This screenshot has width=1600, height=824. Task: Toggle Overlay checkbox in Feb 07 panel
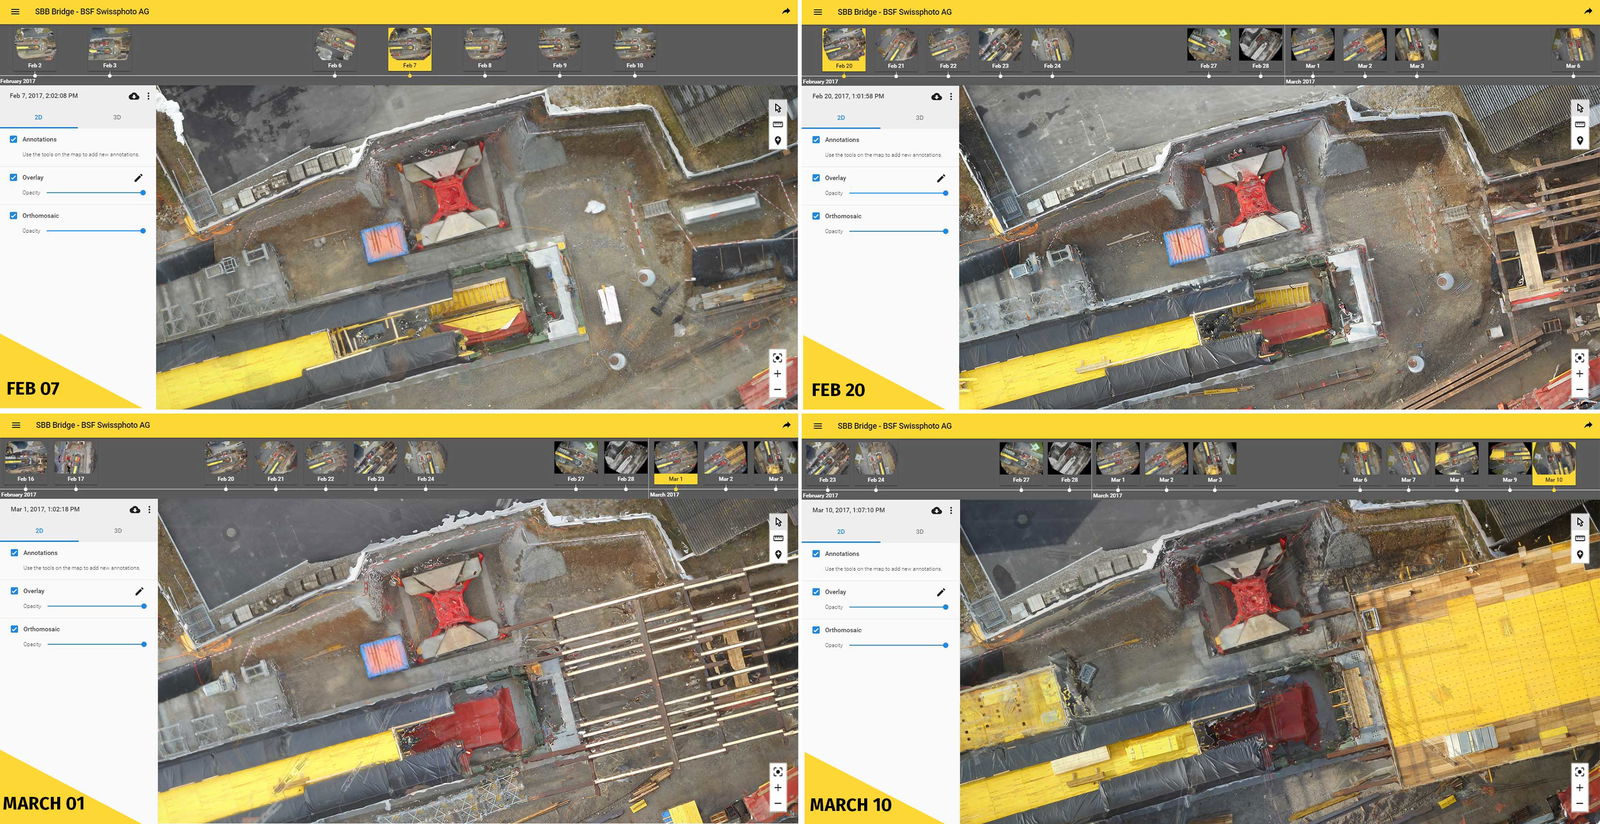pos(13,177)
